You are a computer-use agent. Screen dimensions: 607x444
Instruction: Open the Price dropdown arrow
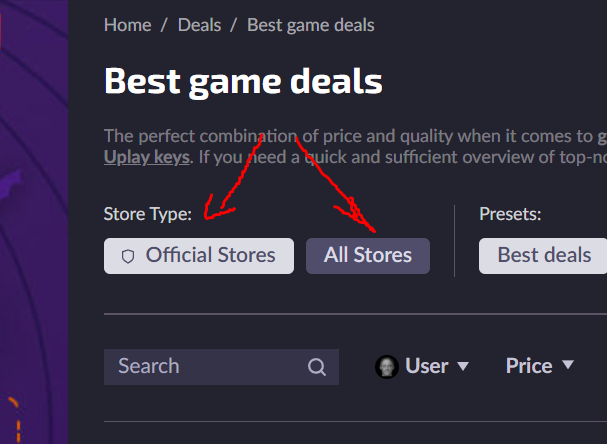coord(568,366)
